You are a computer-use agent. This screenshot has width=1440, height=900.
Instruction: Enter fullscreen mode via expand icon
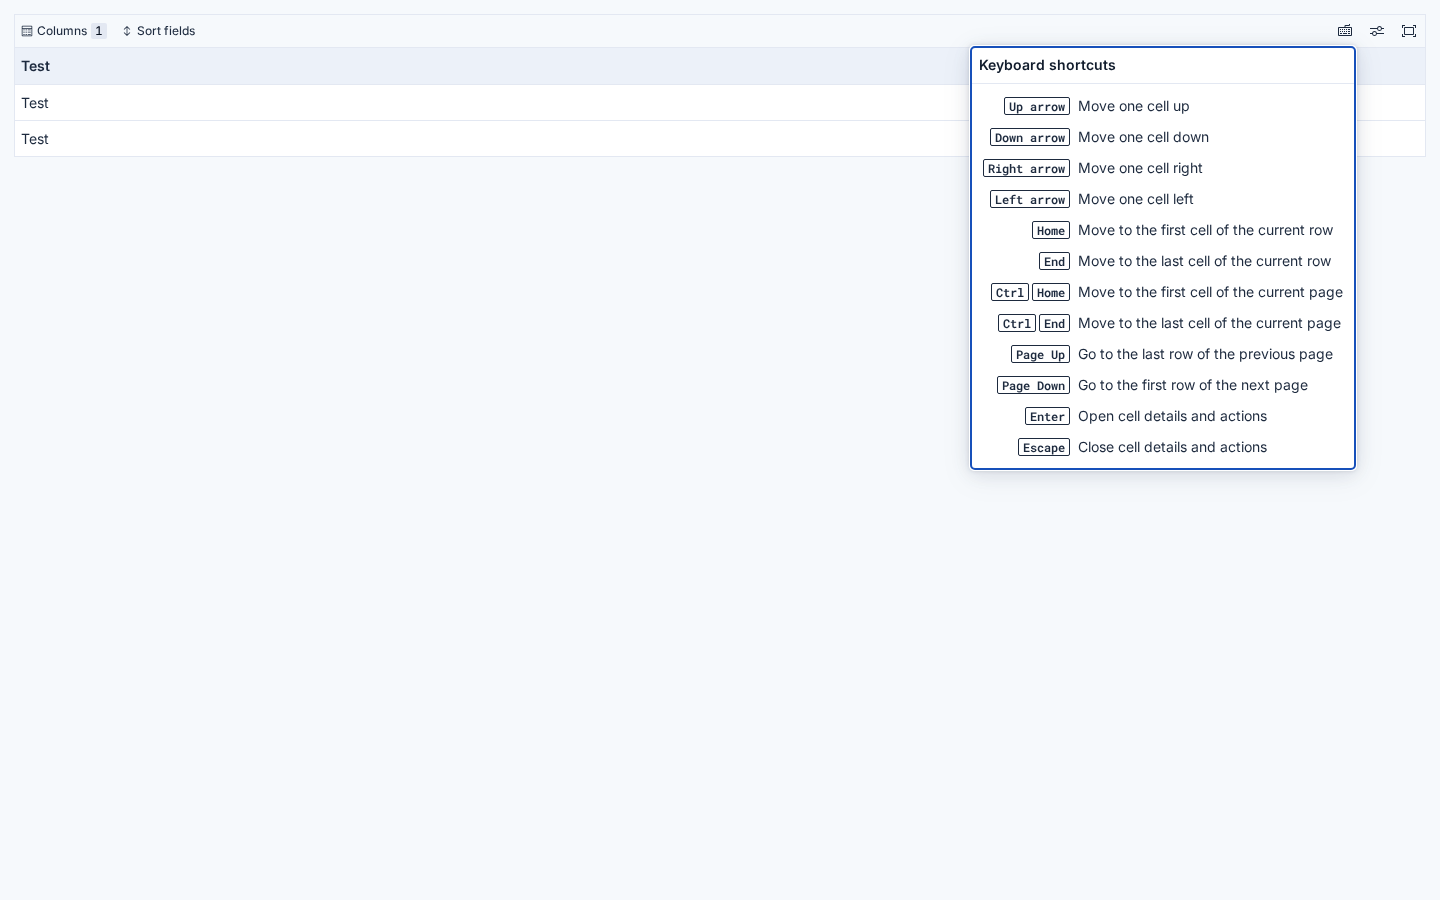(x=1409, y=31)
